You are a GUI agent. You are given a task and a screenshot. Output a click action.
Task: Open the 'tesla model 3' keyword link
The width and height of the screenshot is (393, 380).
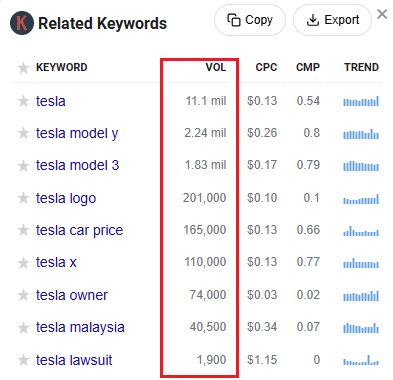pos(77,165)
